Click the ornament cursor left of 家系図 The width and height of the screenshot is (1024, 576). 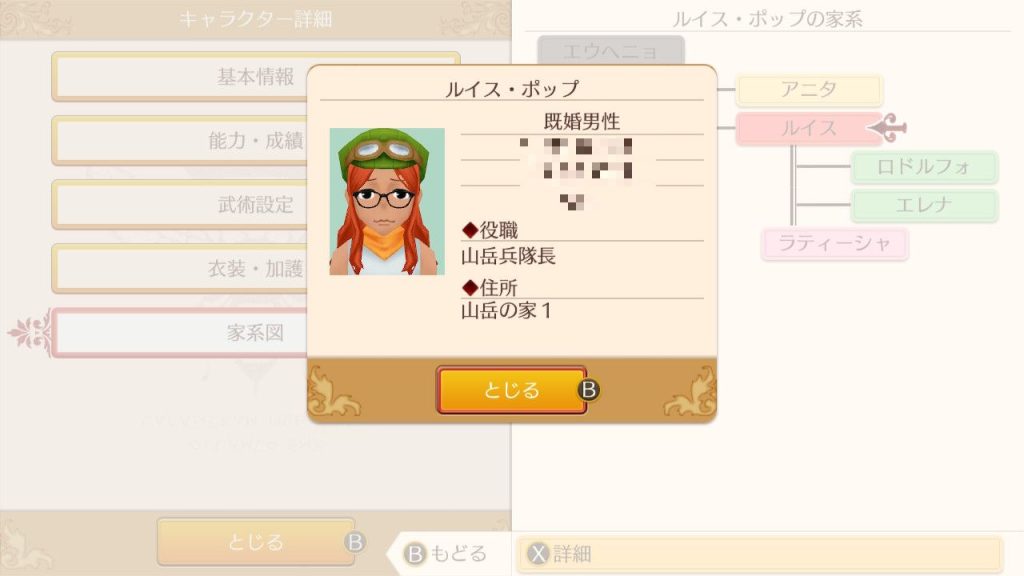[30, 333]
